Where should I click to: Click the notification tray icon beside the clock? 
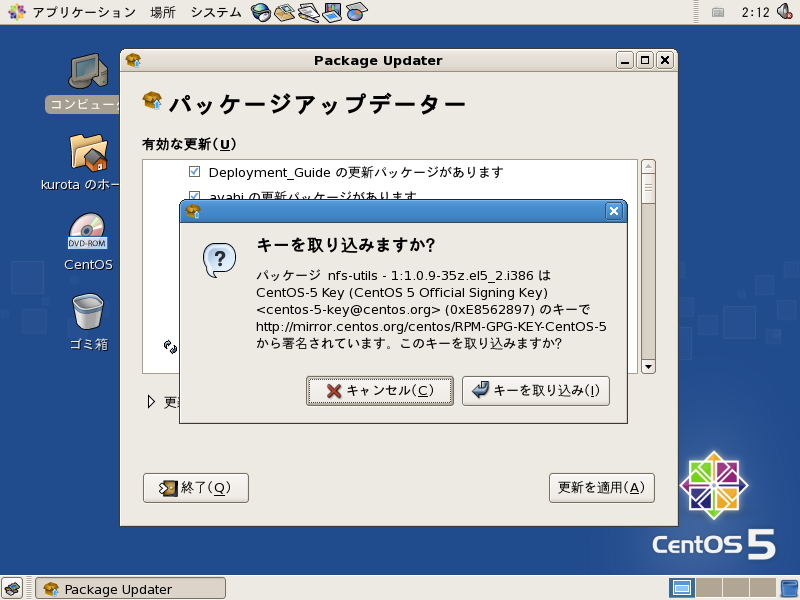tap(718, 12)
